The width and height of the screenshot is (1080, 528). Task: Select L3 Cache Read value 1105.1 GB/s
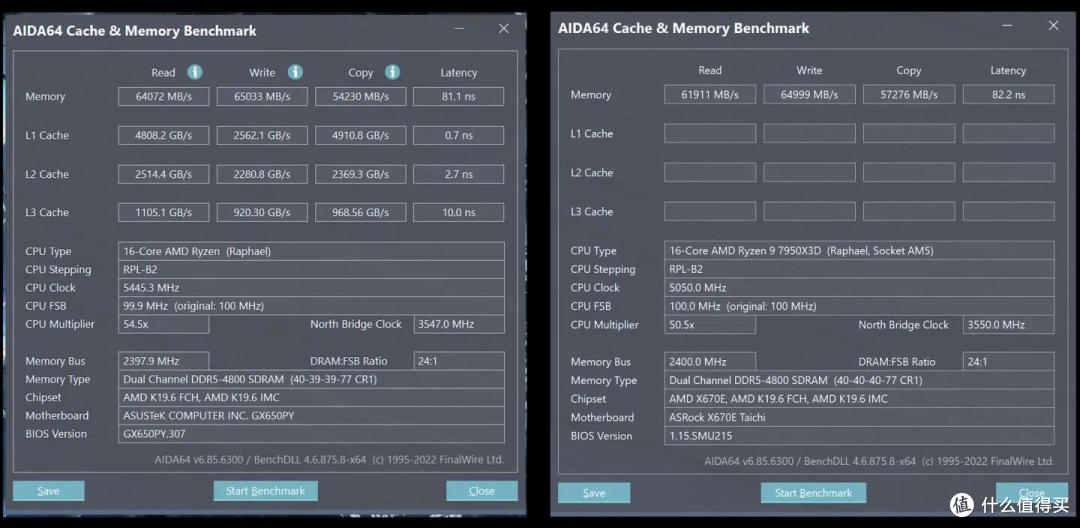click(164, 213)
